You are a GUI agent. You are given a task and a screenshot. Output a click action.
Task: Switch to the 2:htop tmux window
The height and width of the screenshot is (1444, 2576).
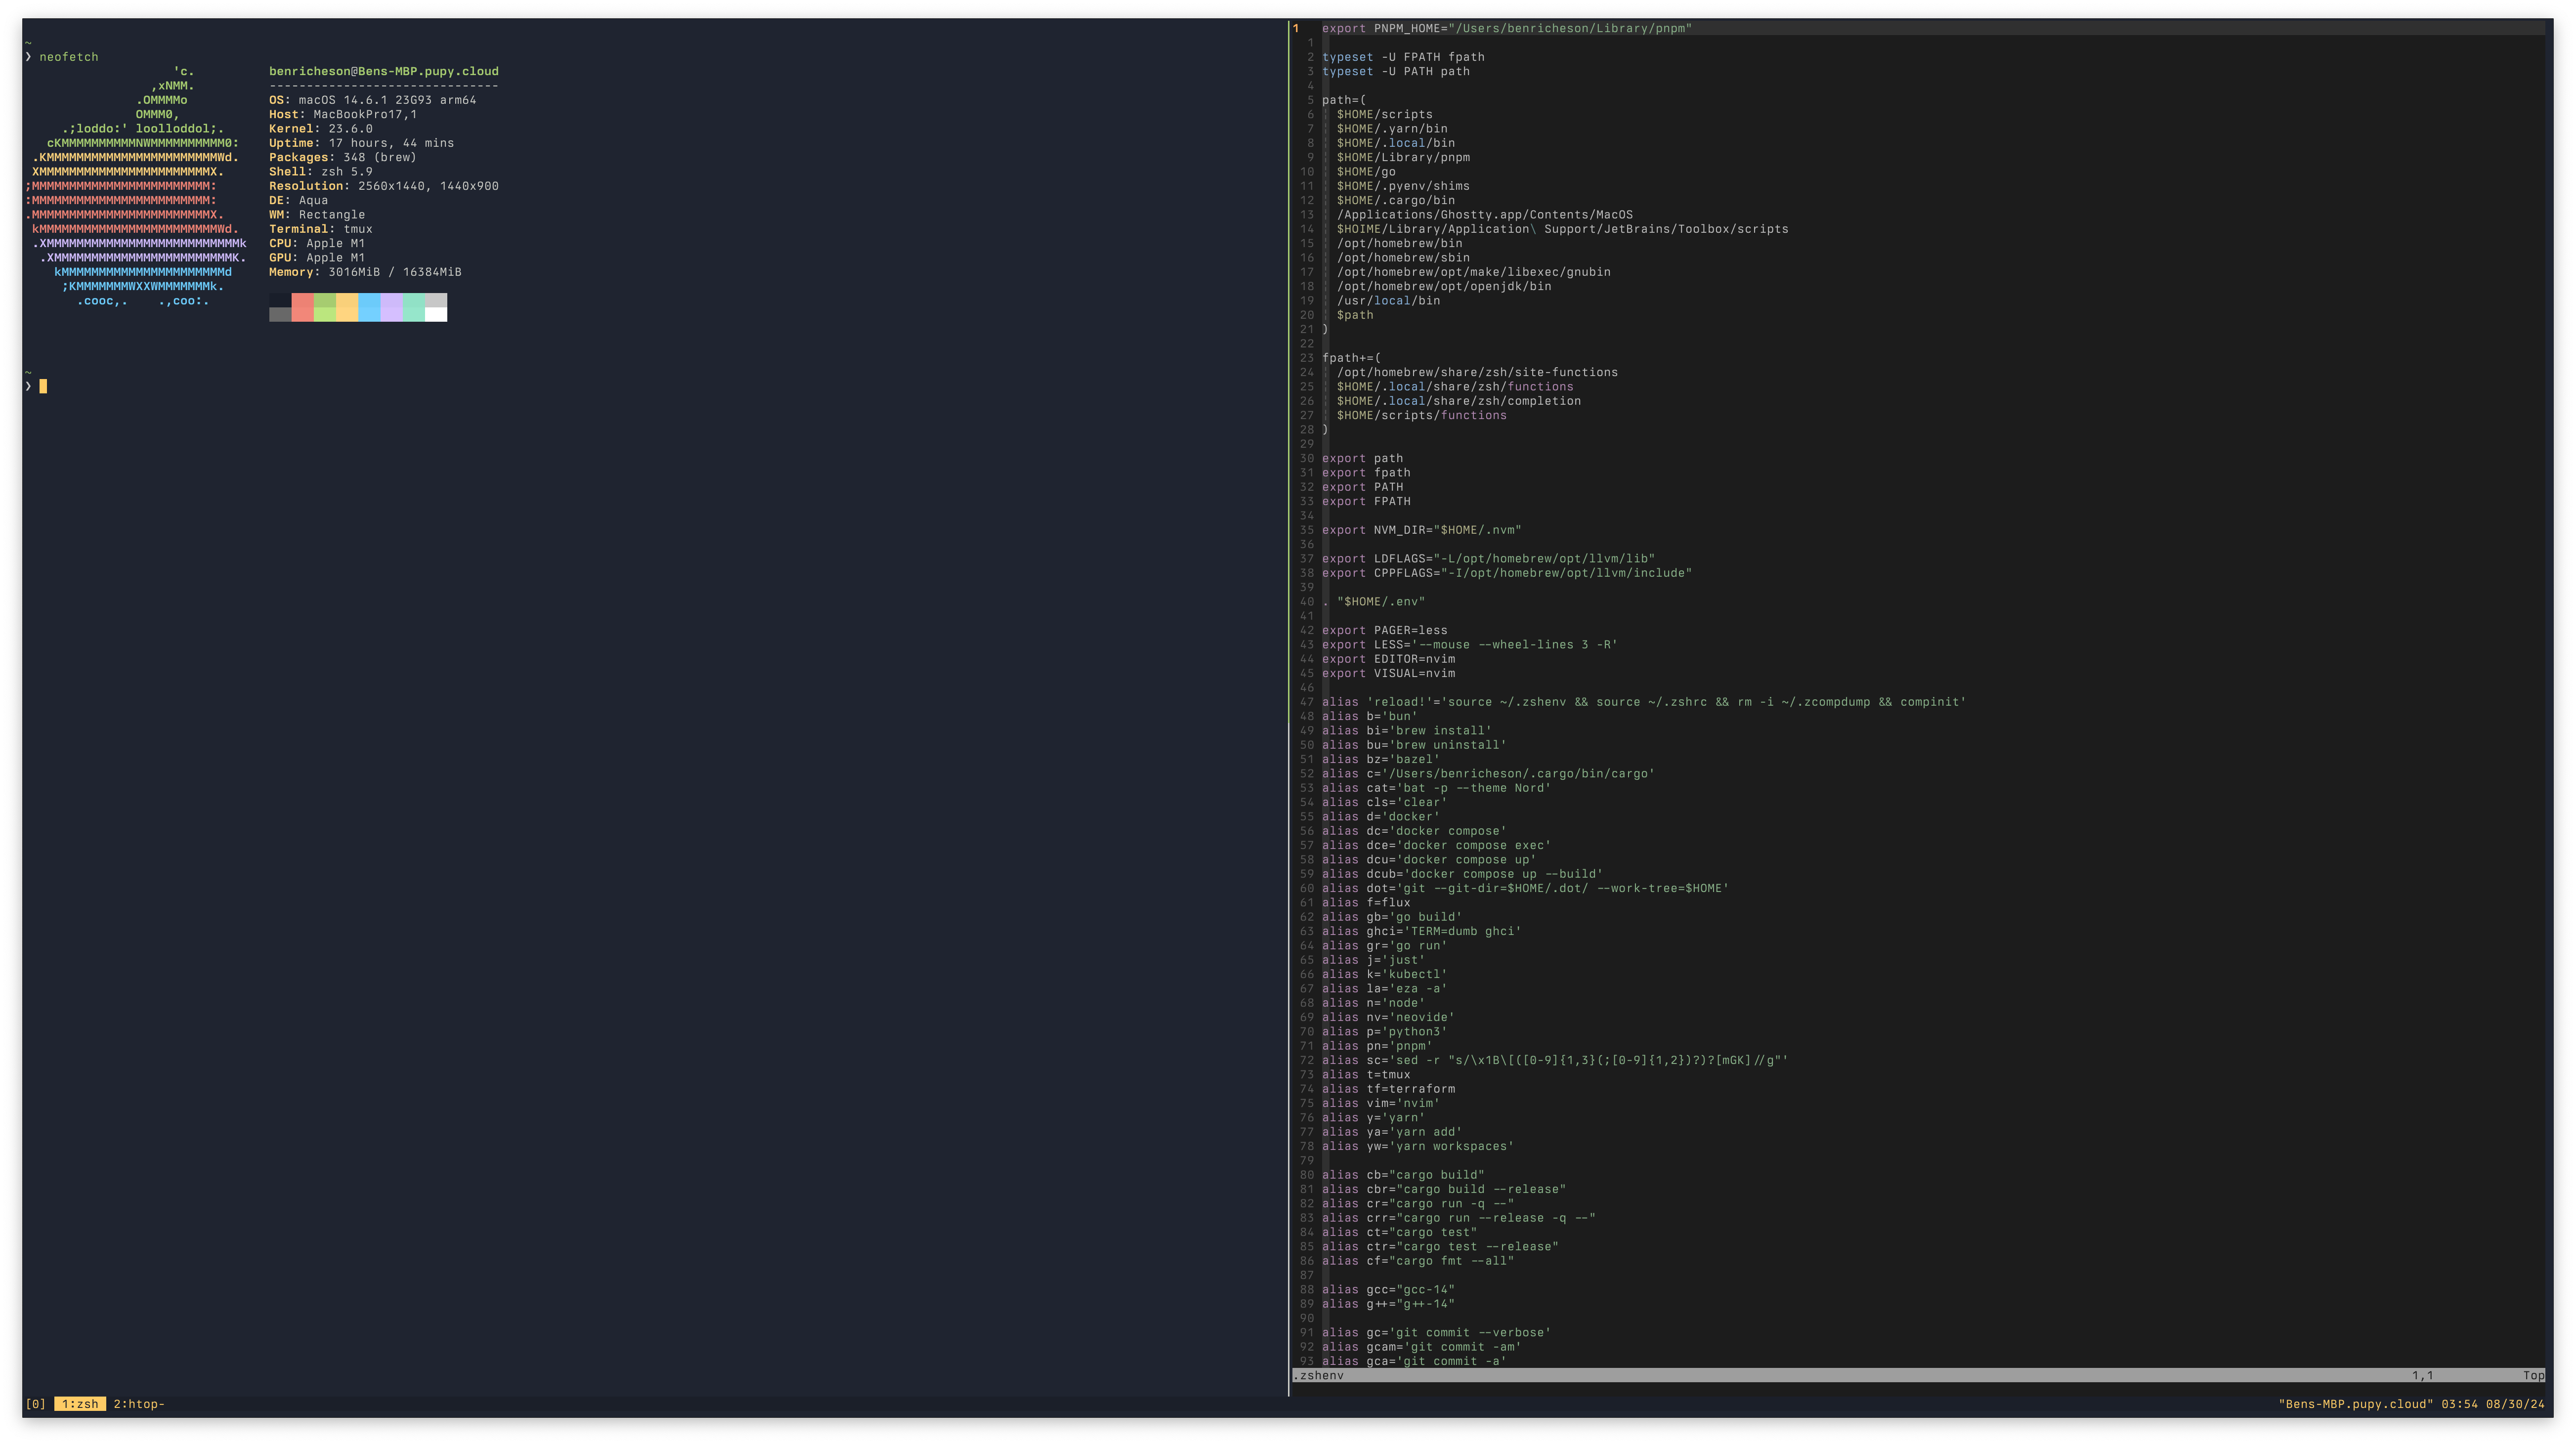tap(138, 1404)
